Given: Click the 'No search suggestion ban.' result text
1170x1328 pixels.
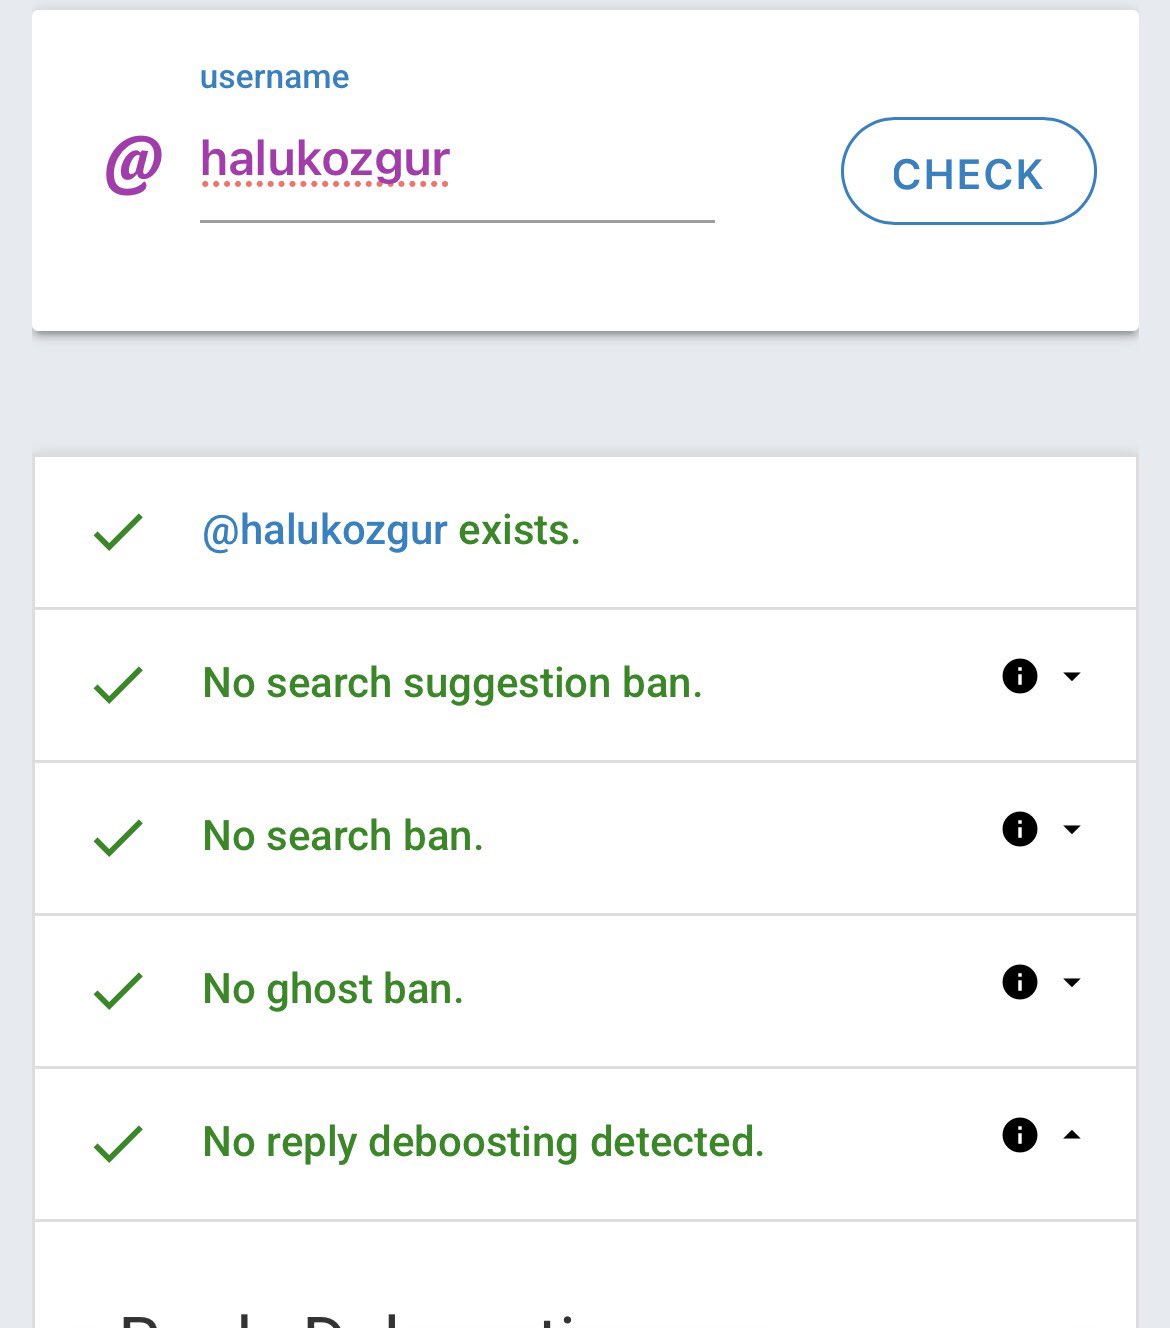Looking at the screenshot, I should (x=452, y=684).
